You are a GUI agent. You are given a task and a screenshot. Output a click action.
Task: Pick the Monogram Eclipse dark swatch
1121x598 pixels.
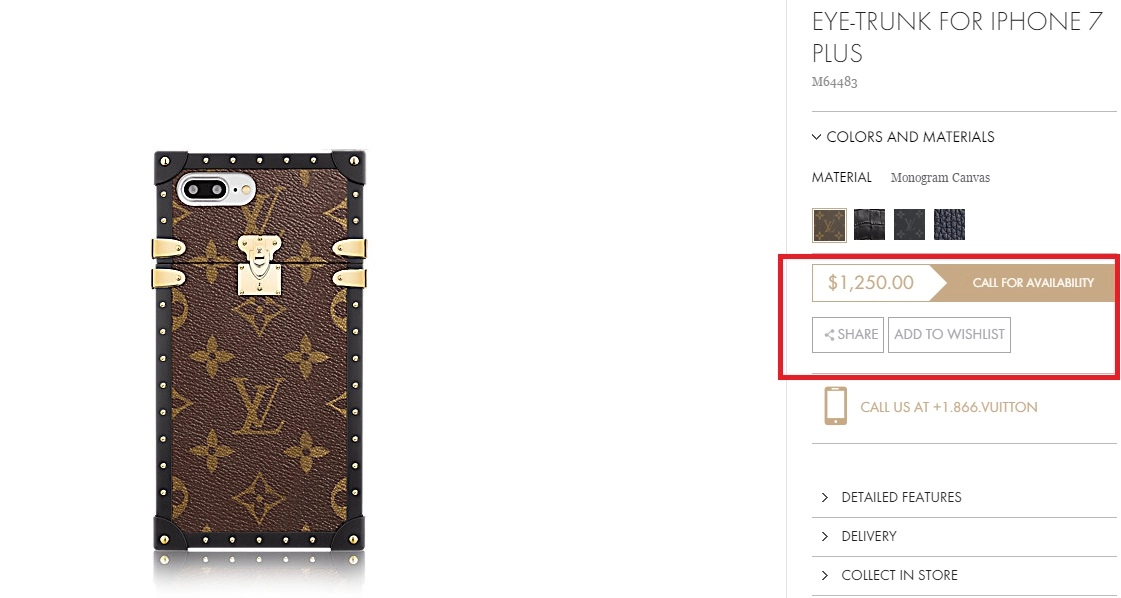coord(909,225)
